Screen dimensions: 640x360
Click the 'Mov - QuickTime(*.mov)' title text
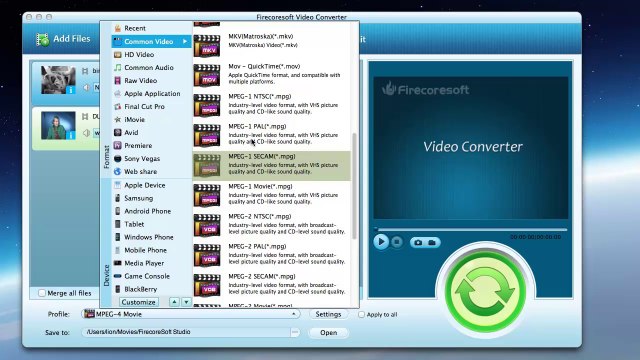[x=264, y=66]
